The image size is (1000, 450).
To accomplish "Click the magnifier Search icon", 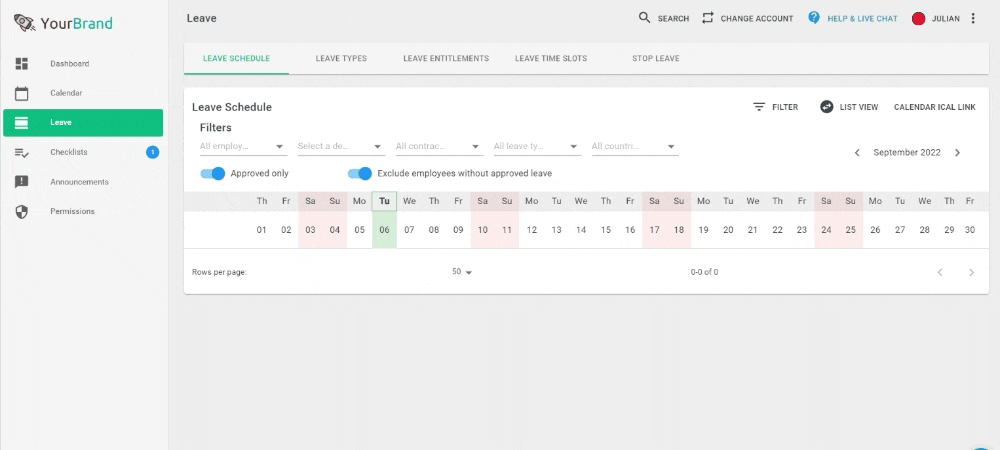I will 645,18.
